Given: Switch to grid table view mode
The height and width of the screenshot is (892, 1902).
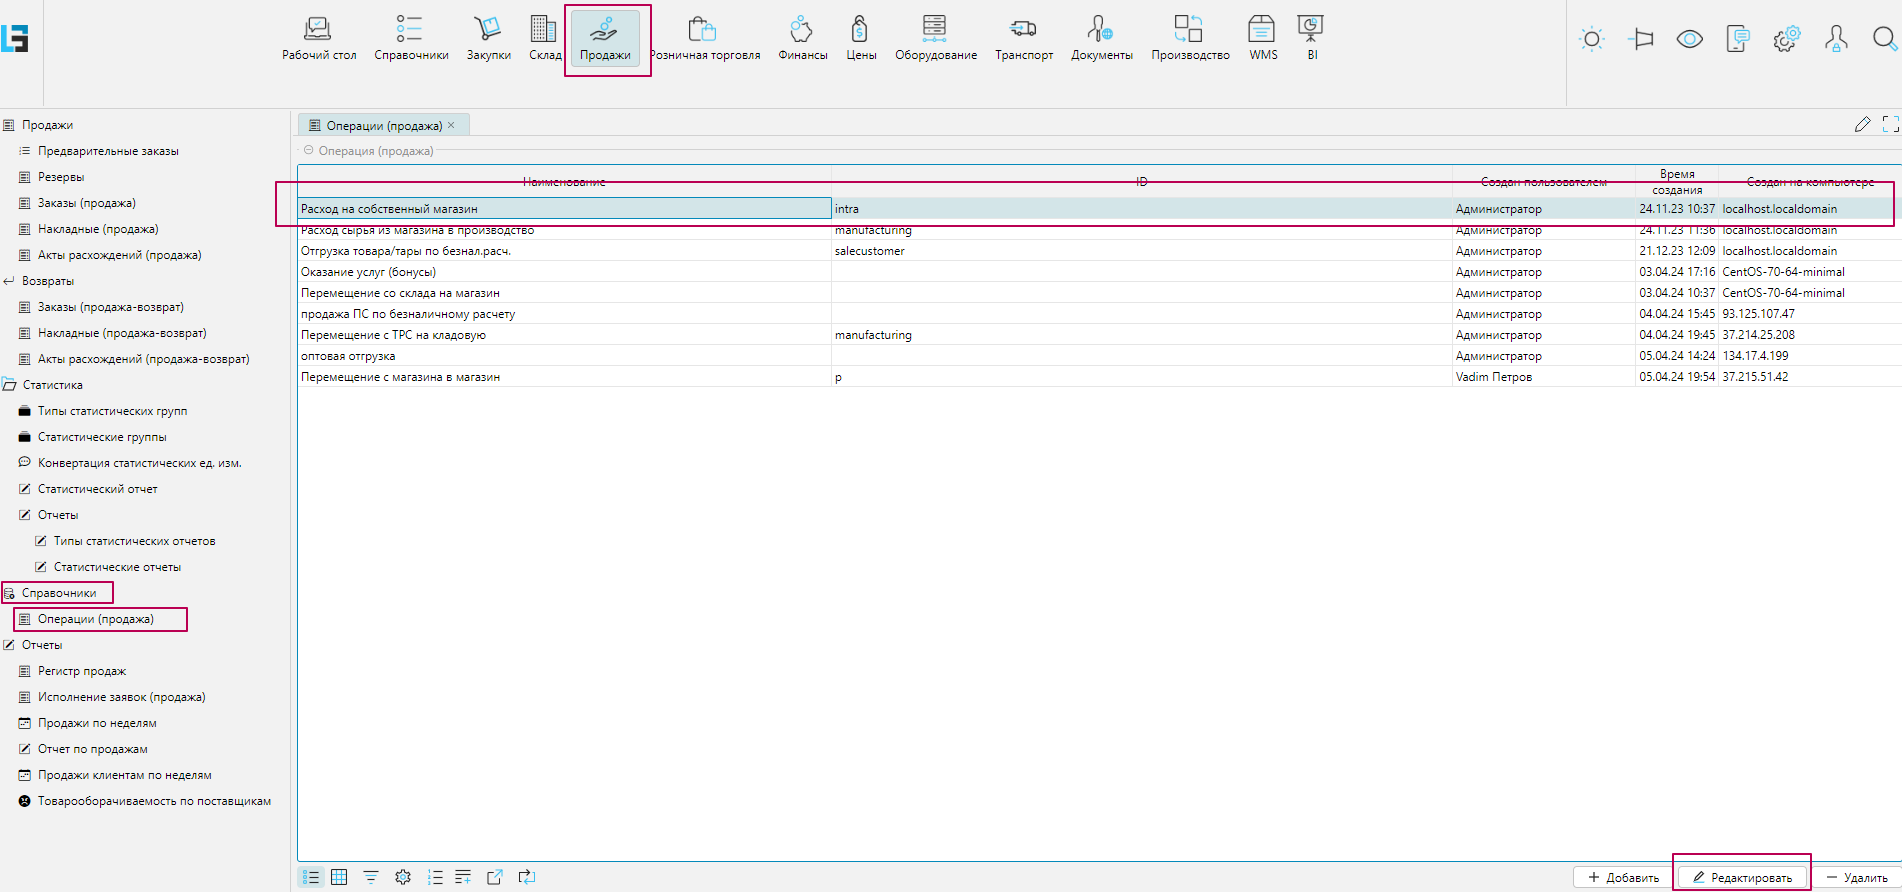Looking at the screenshot, I should [339, 877].
